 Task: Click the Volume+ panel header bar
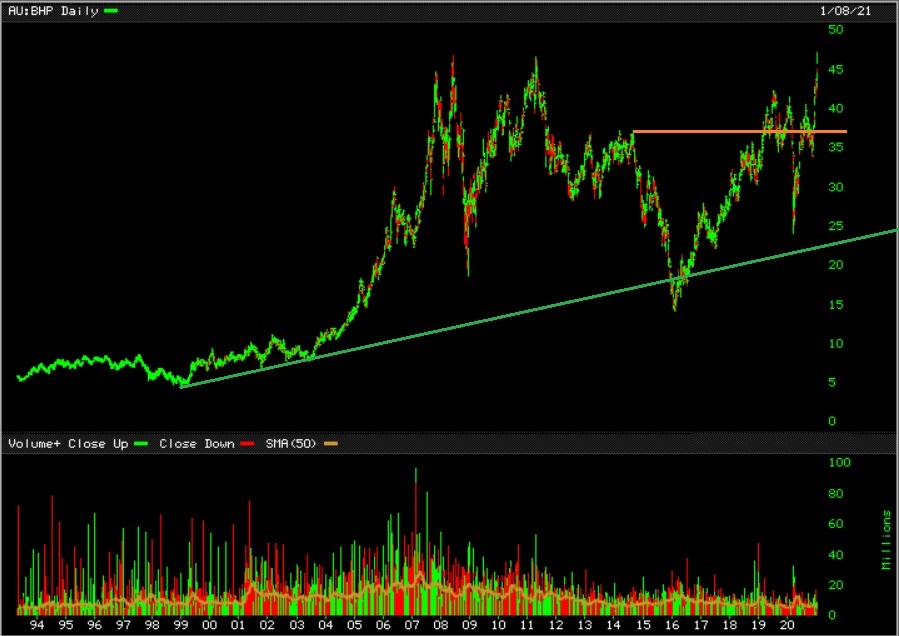pyautogui.click(x=450, y=444)
